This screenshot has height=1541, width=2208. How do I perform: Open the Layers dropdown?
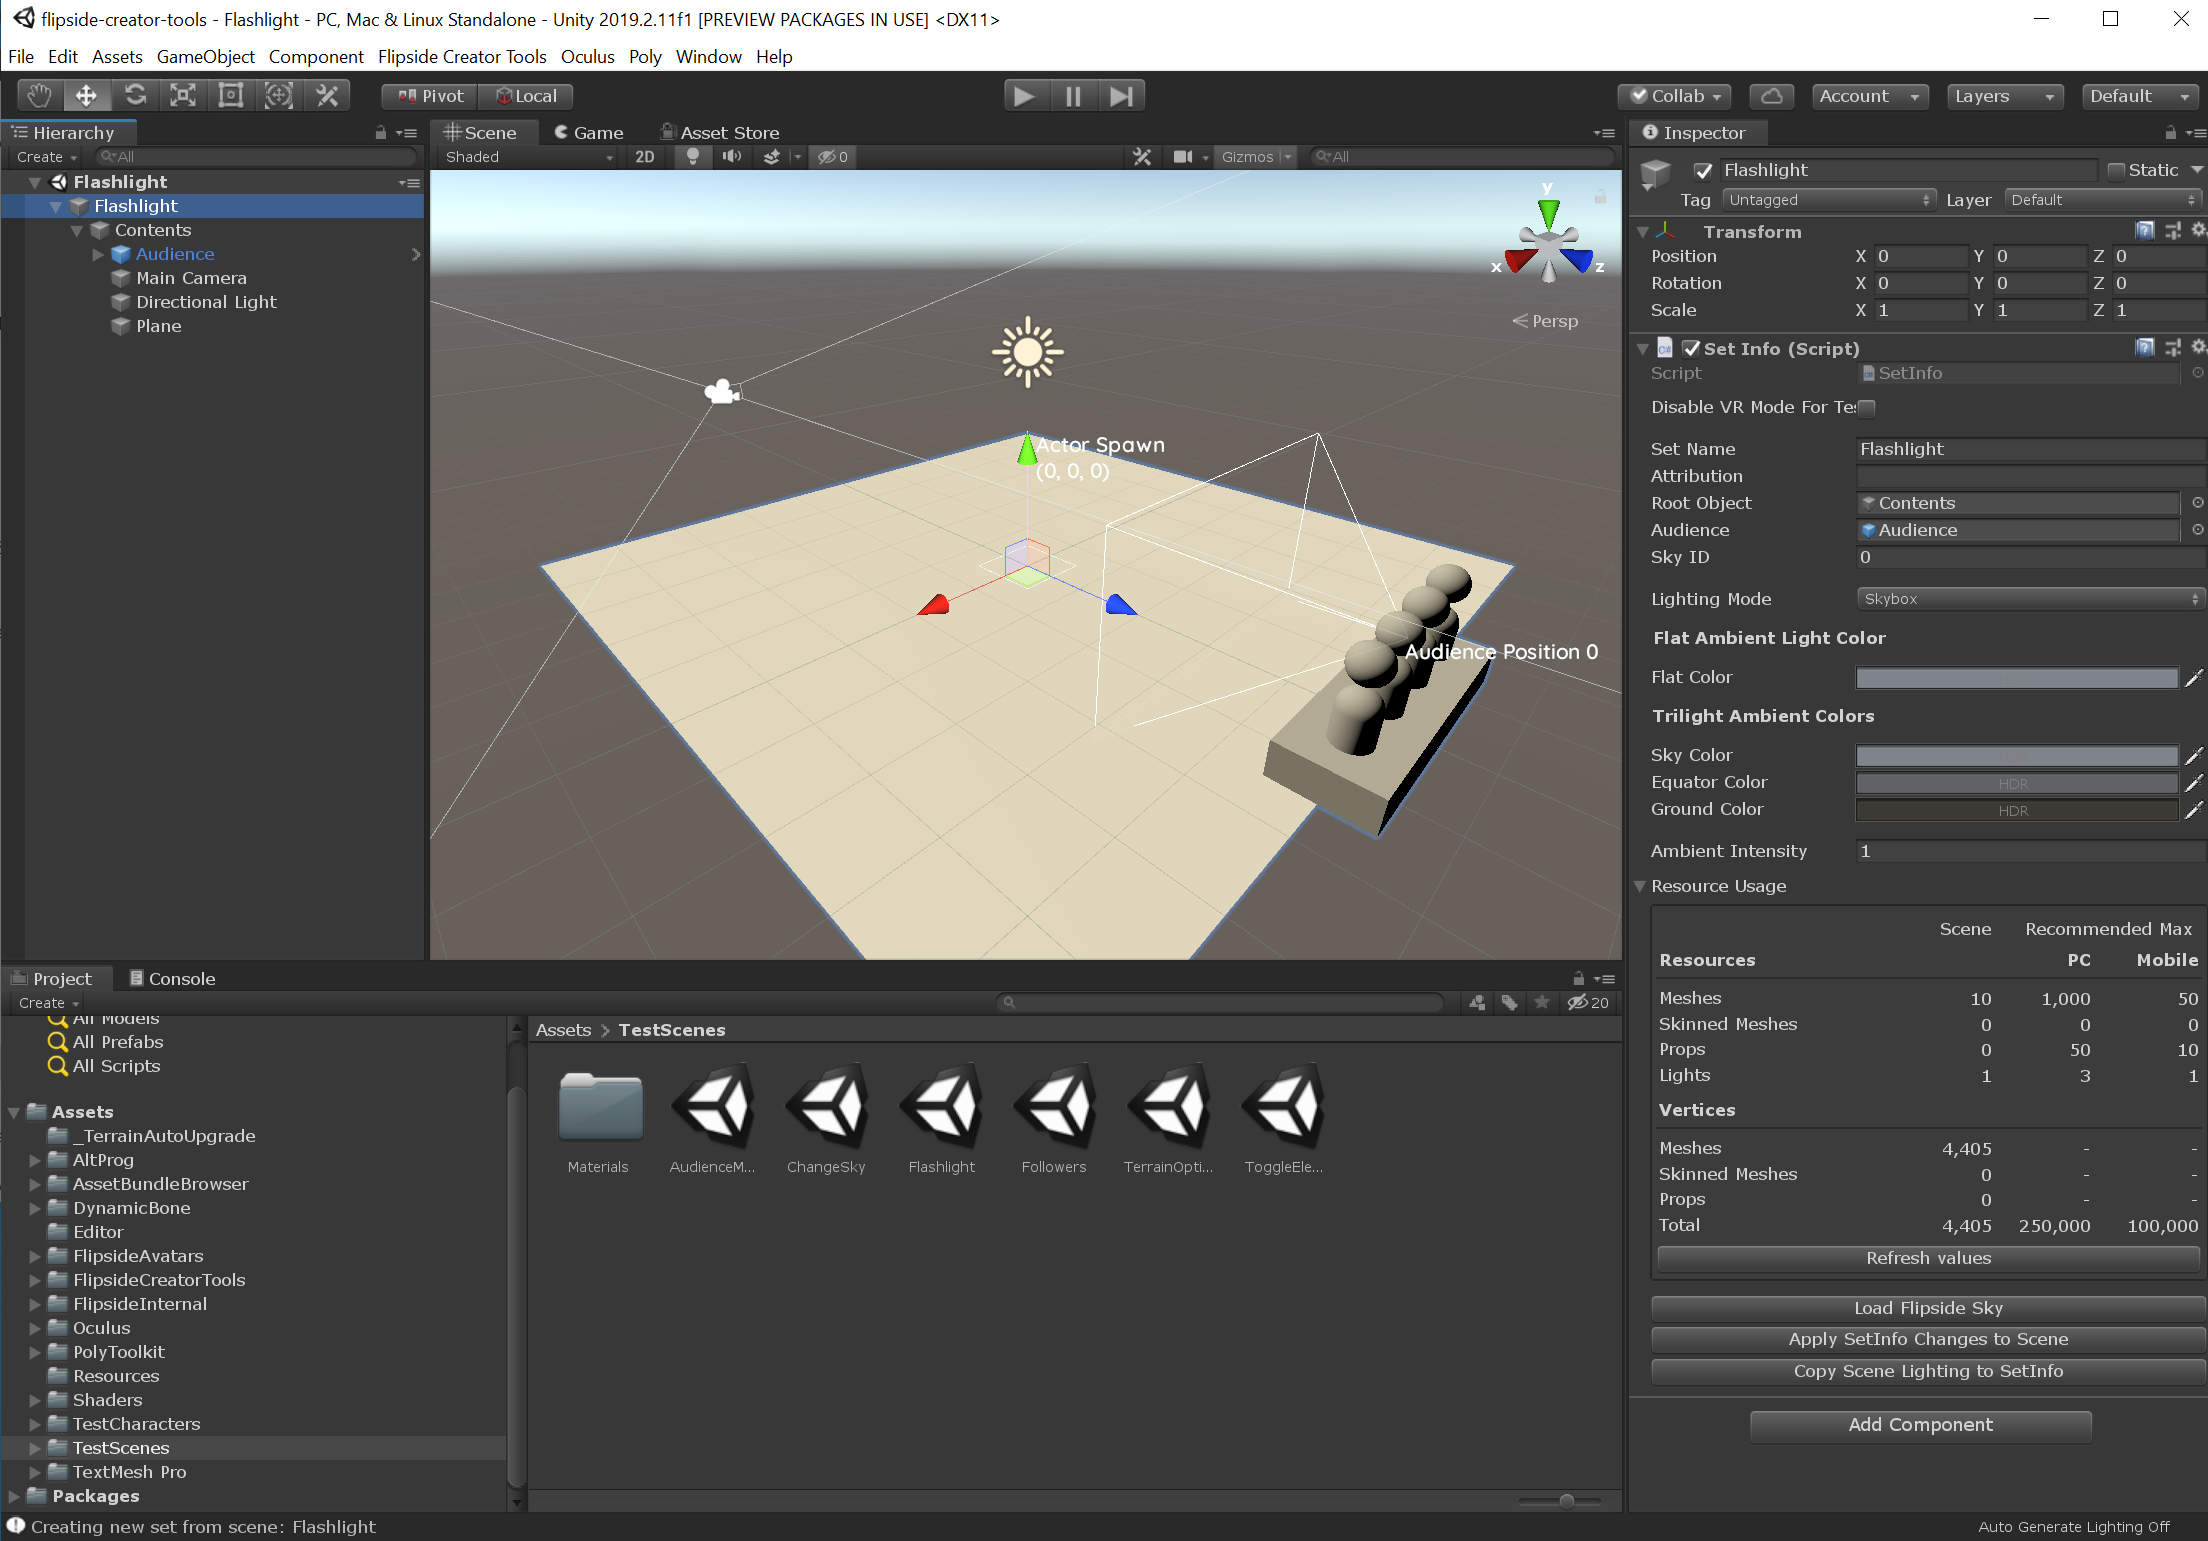point(2004,96)
